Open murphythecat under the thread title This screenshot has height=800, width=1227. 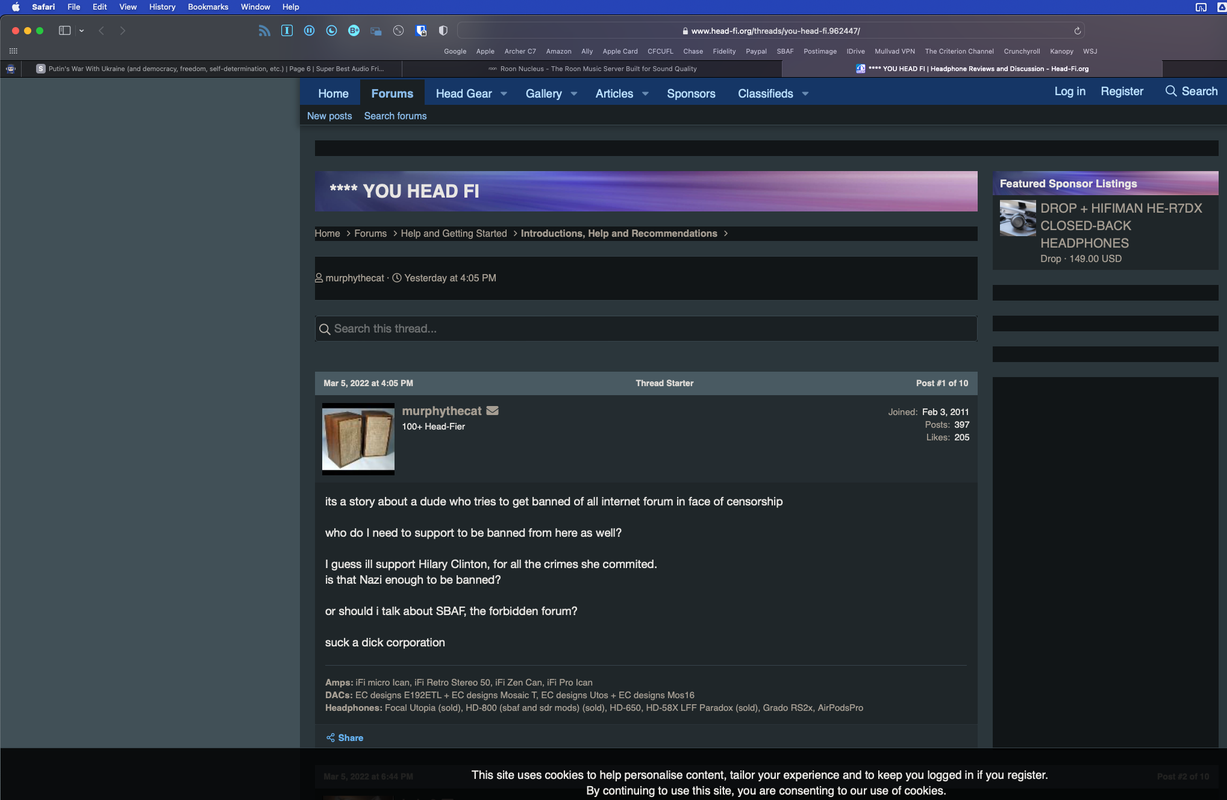[x=355, y=278]
